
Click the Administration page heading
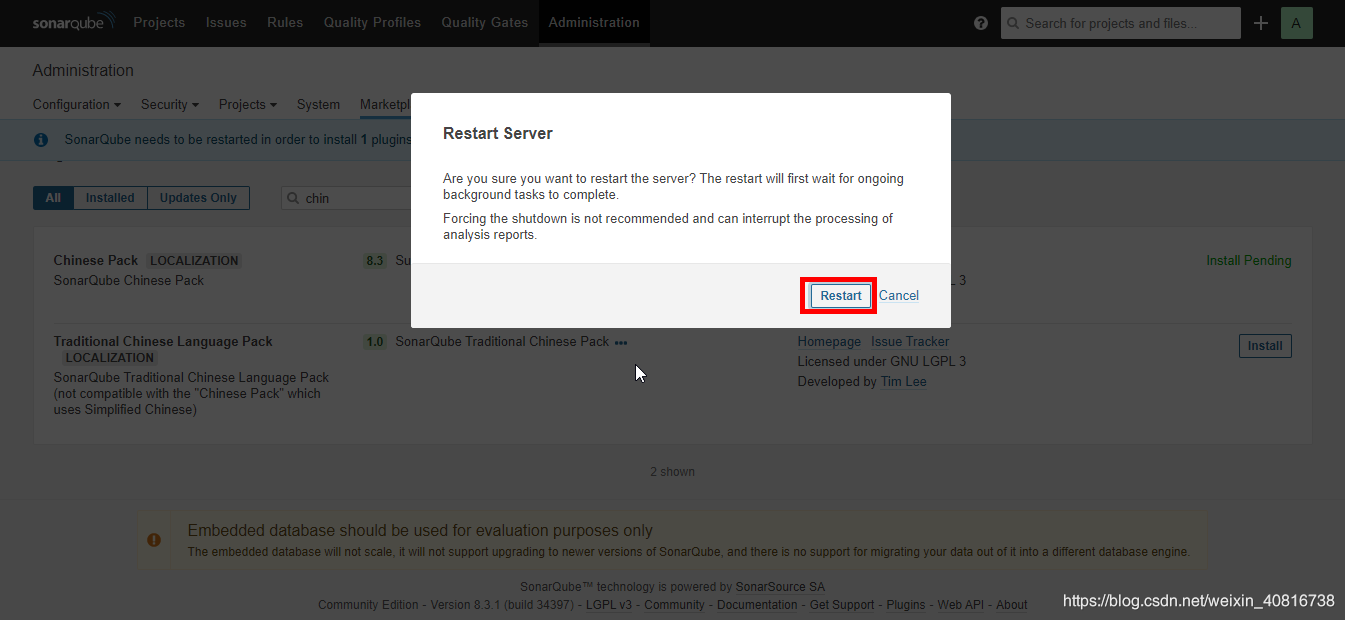coord(83,70)
